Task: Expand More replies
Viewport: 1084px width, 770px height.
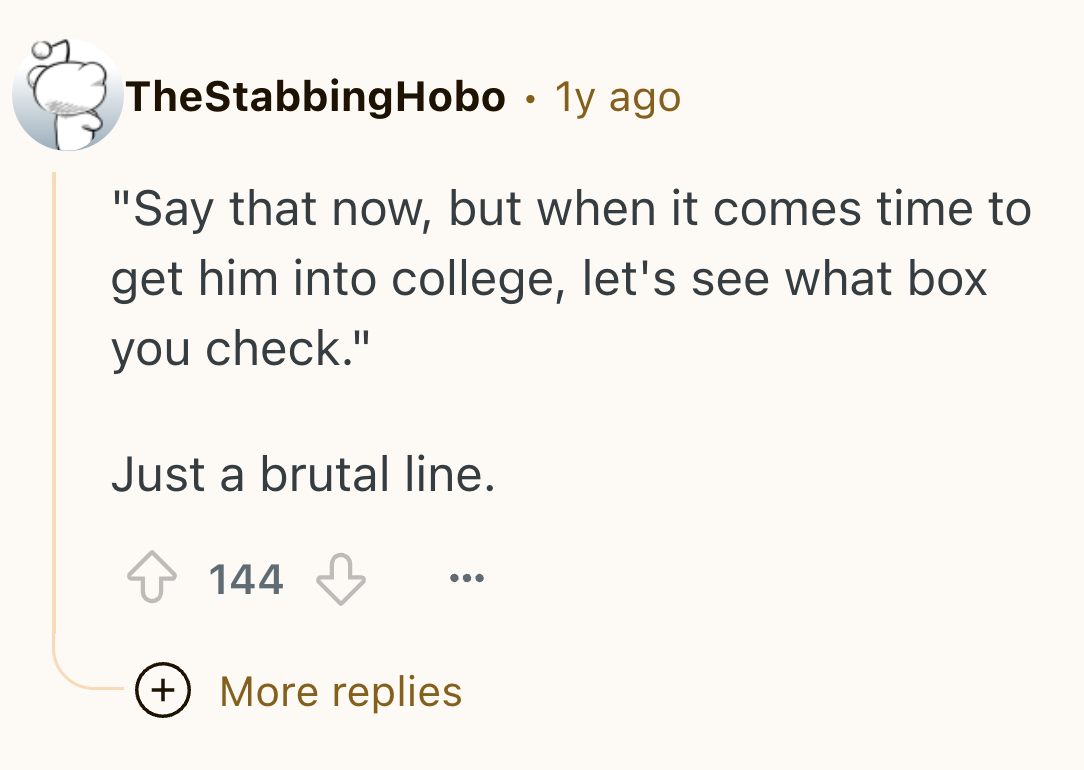Action: pyautogui.click(x=340, y=691)
